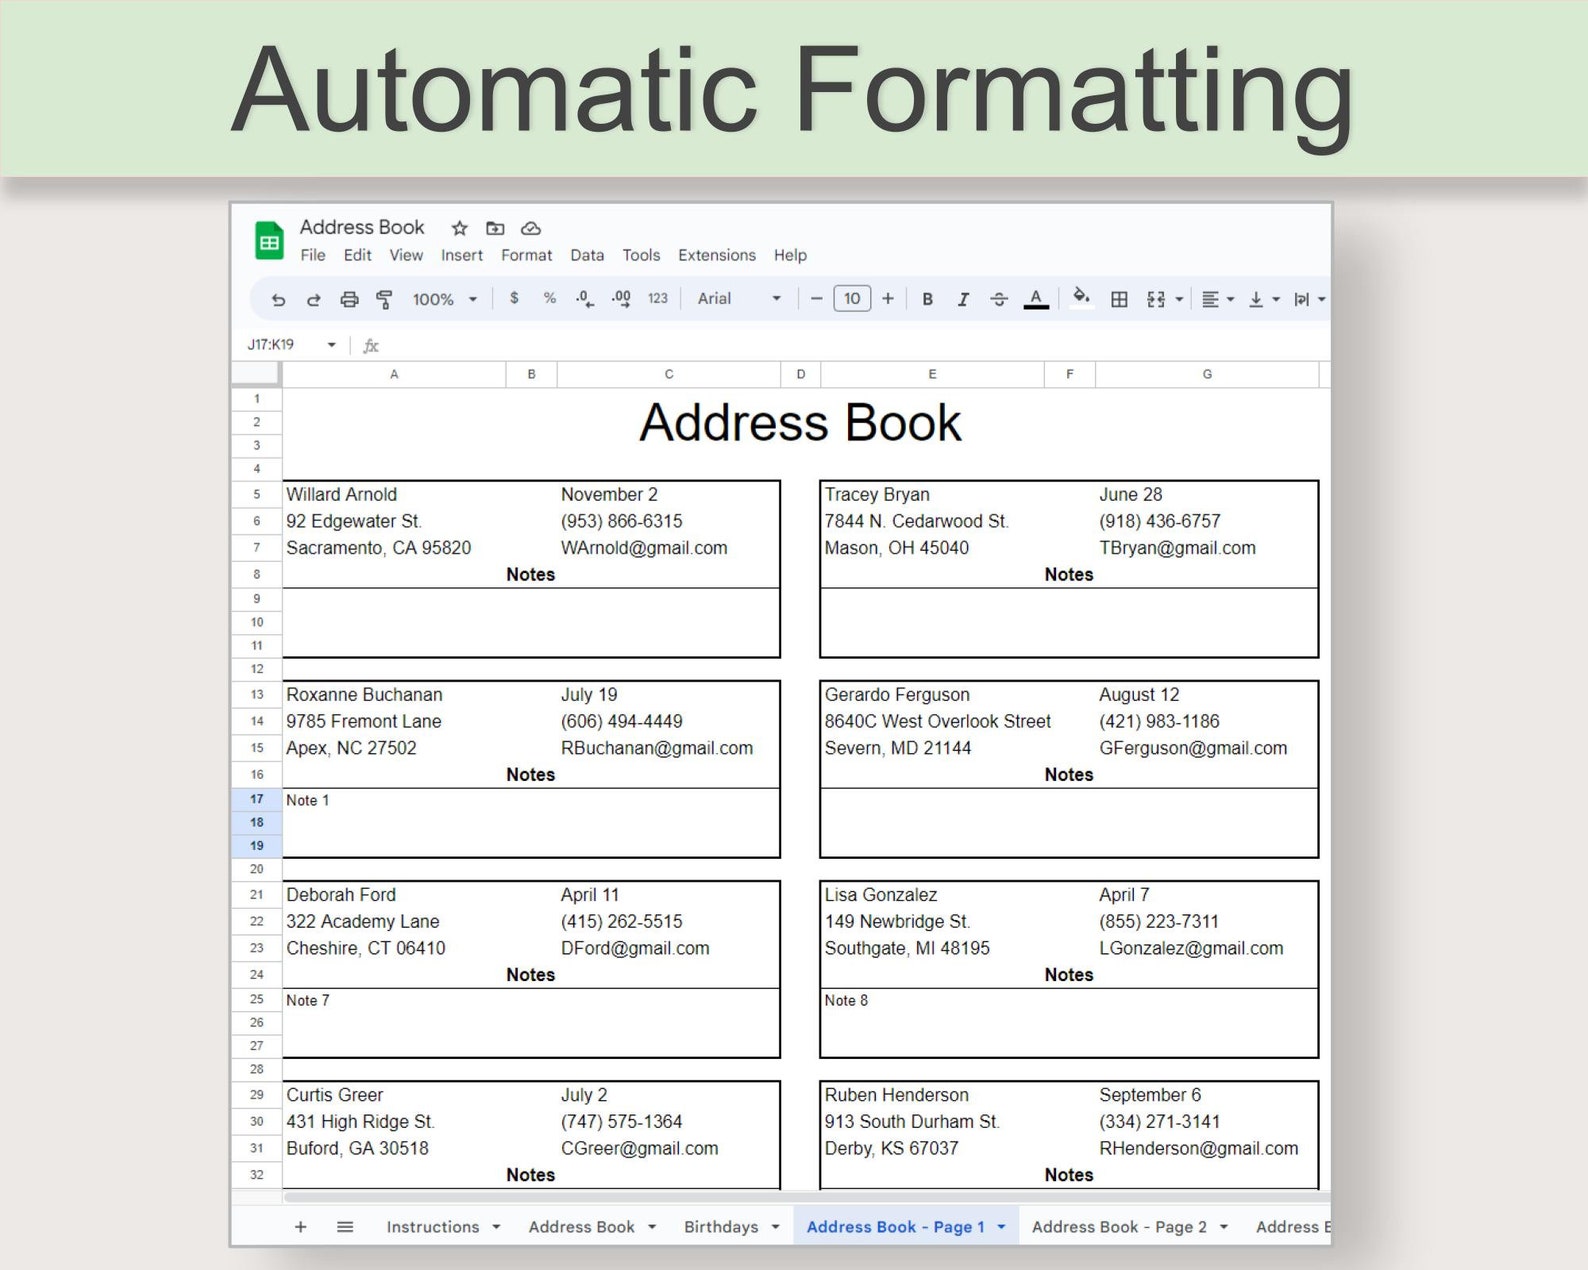Select the Note 8 cell
The height and width of the screenshot is (1270, 1588).
click(x=1069, y=1023)
